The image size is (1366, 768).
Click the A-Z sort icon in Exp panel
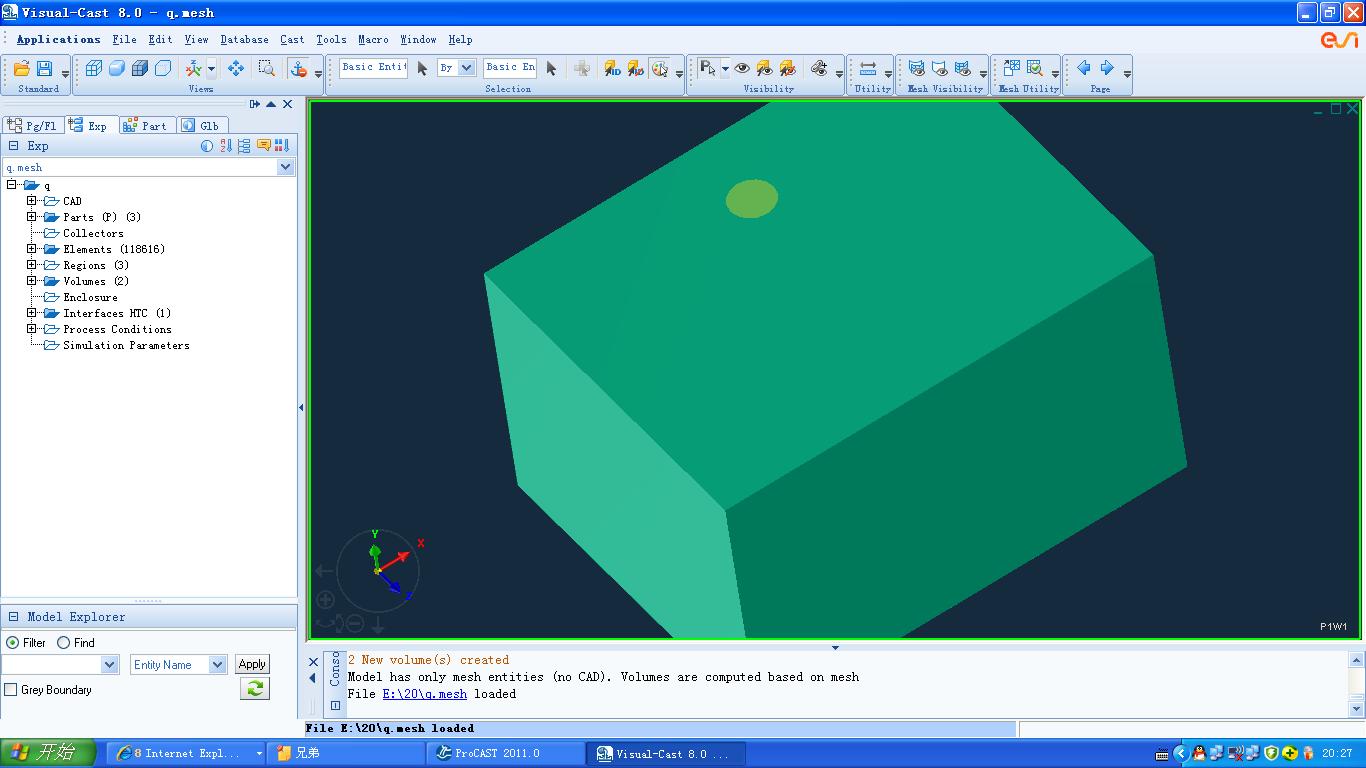pos(226,146)
